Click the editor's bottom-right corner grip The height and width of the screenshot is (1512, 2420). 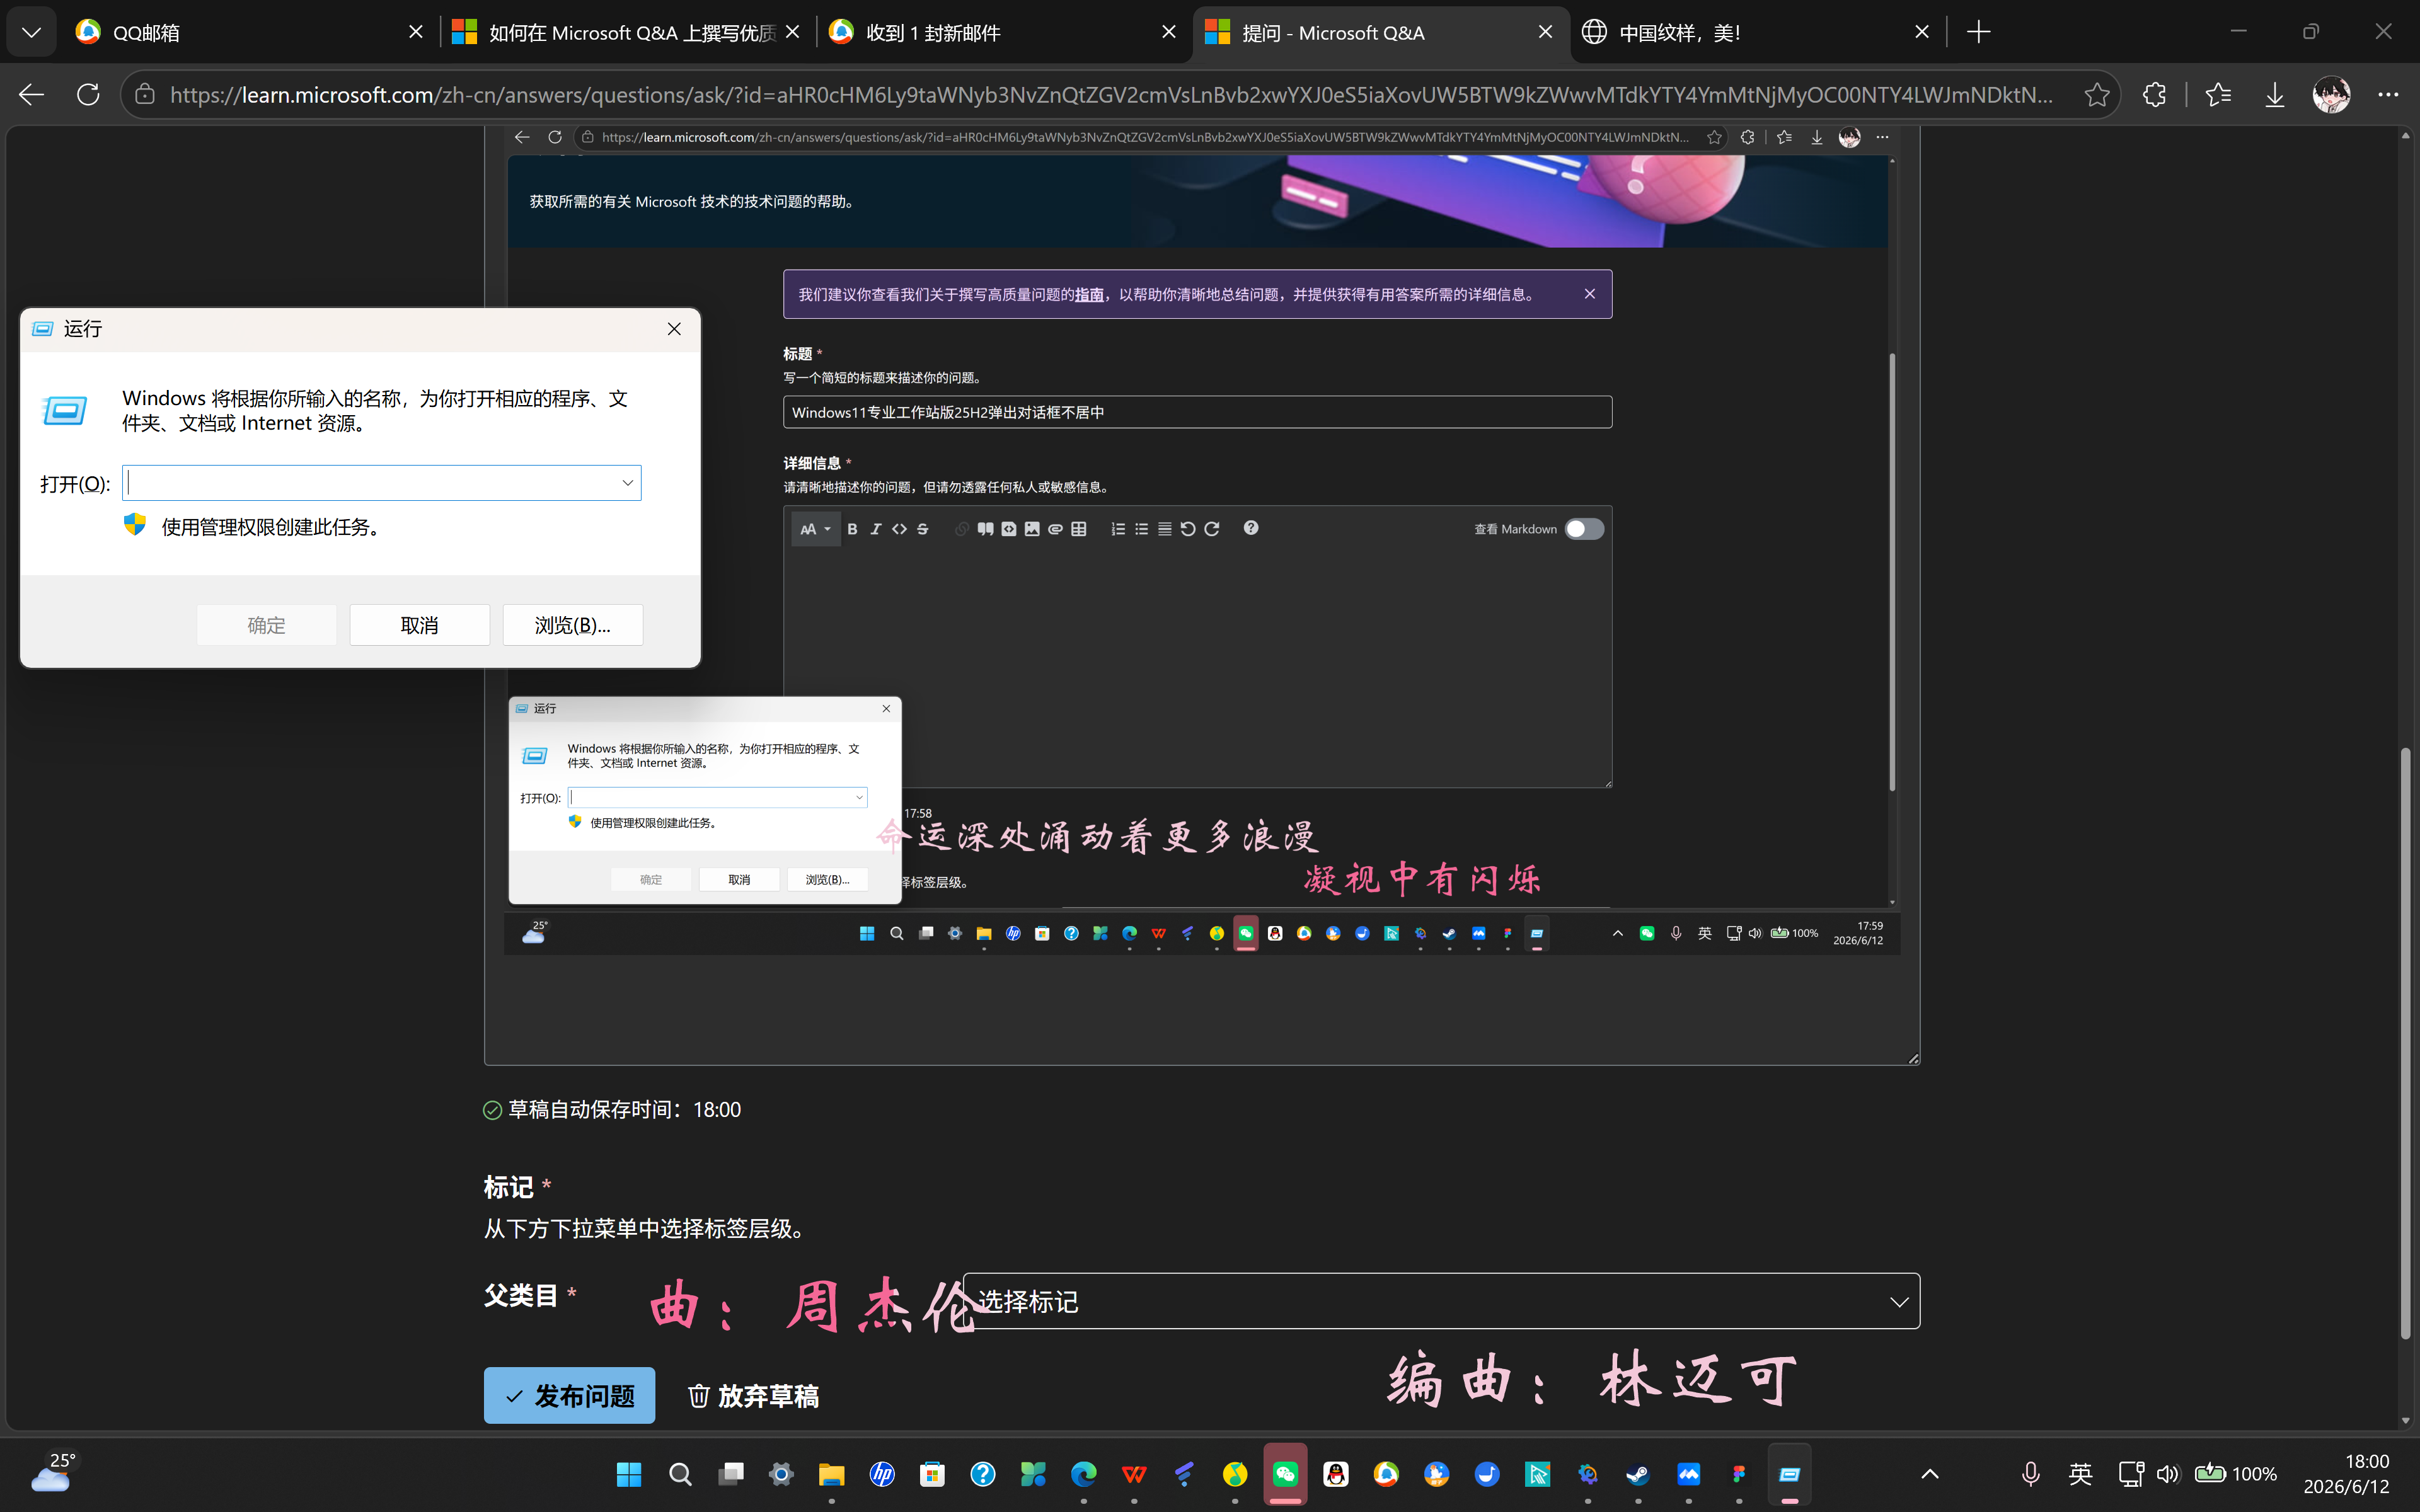1913,1058
